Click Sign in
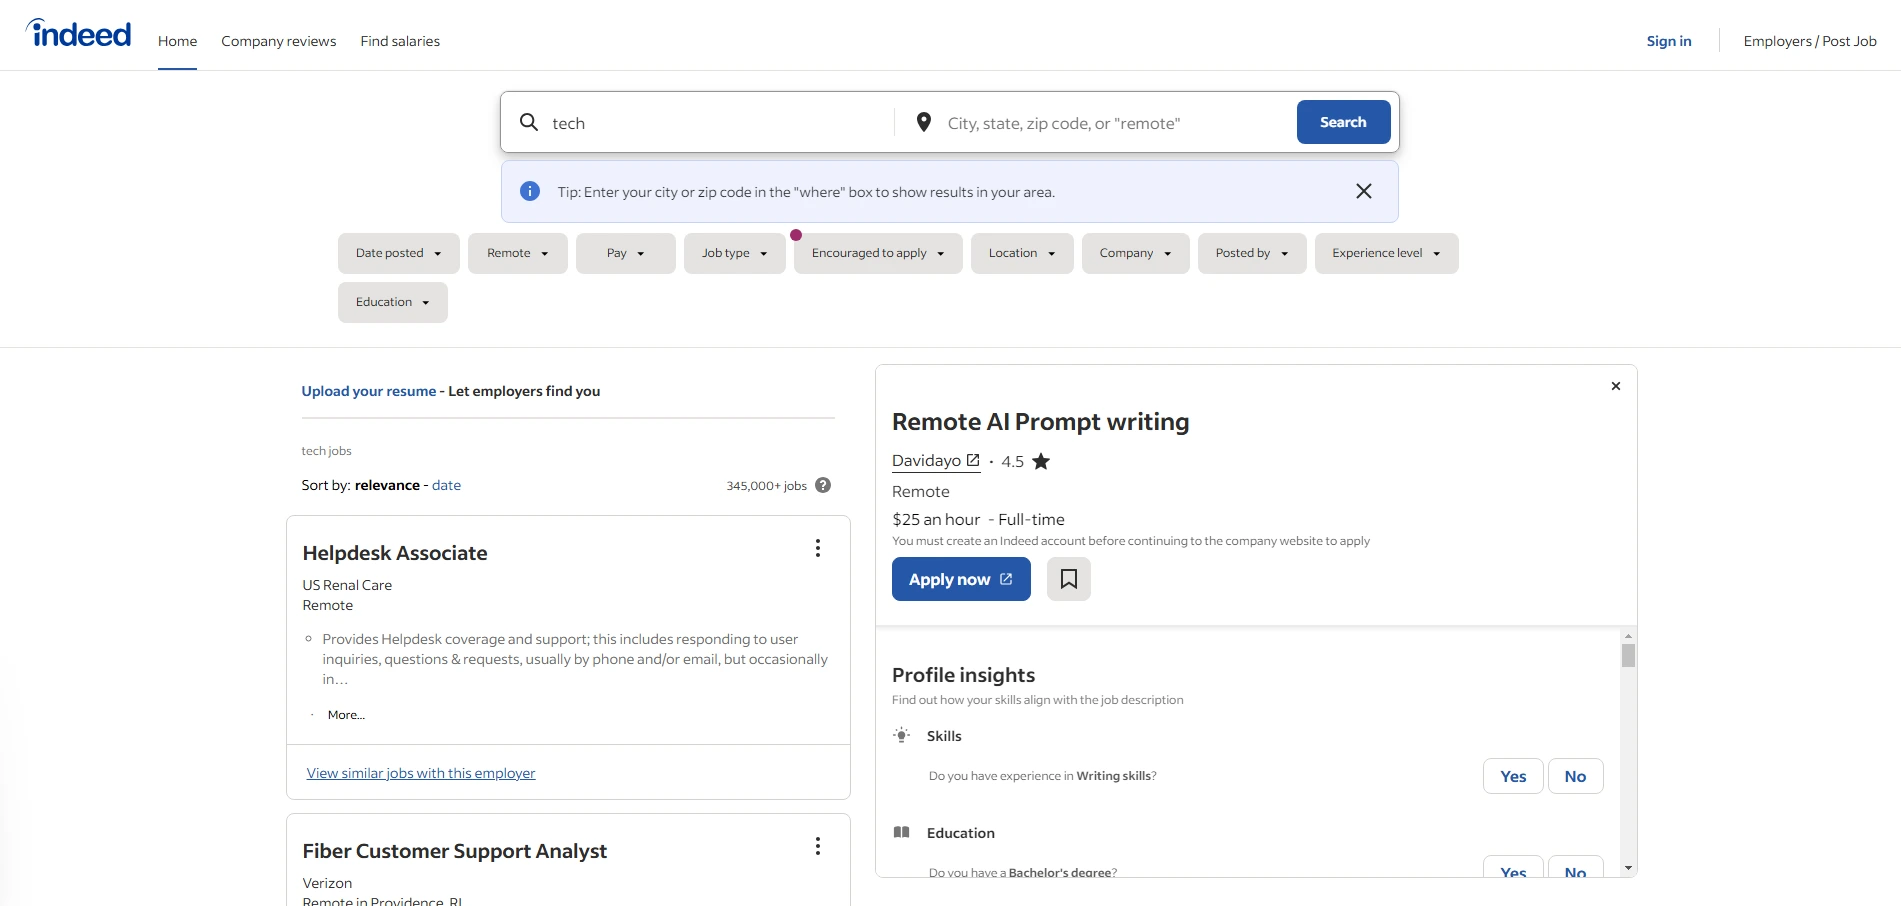Image resolution: width=1901 pixels, height=906 pixels. point(1669,41)
